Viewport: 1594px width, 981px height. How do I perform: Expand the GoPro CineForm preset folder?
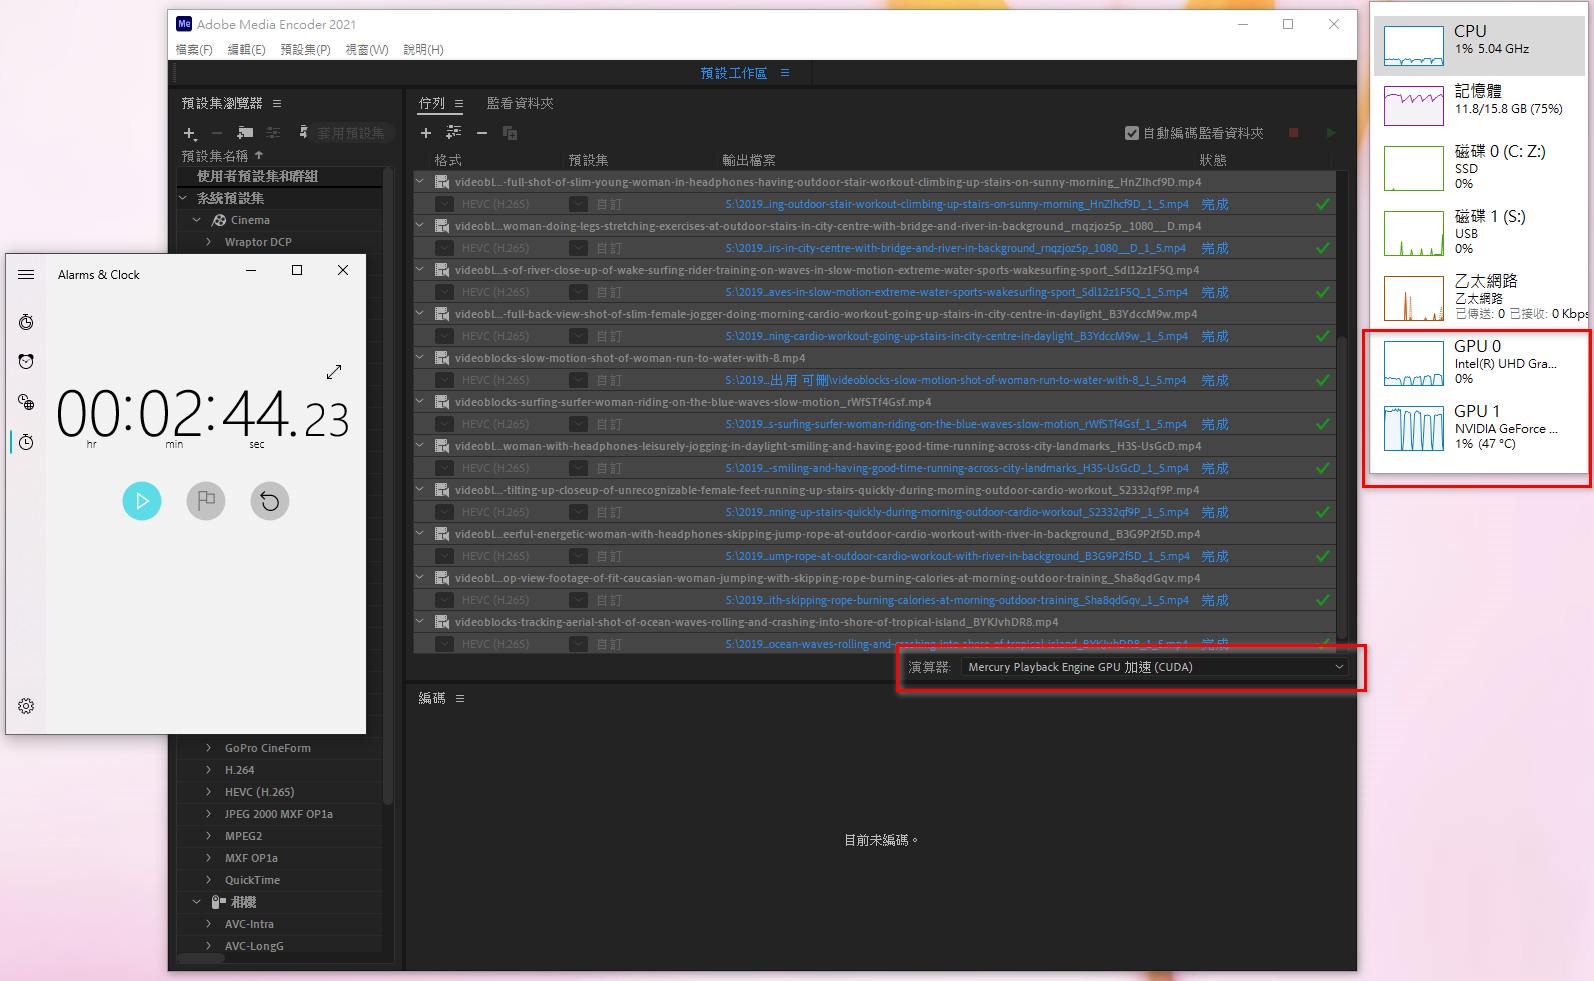pyautogui.click(x=208, y=748)
